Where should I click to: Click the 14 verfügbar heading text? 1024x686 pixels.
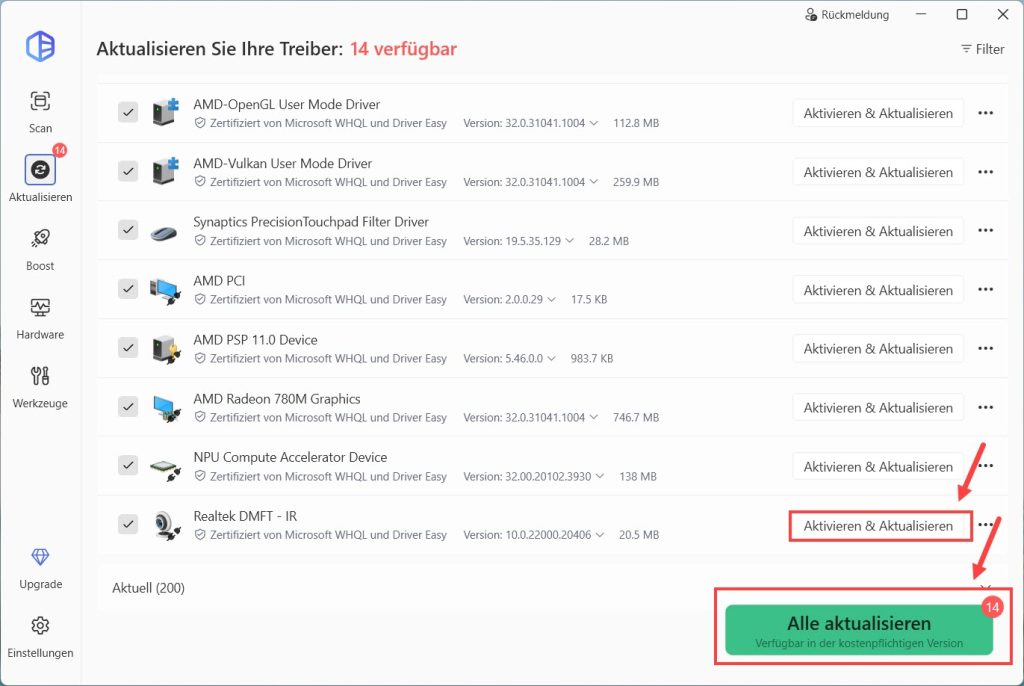tap(403, 49)
